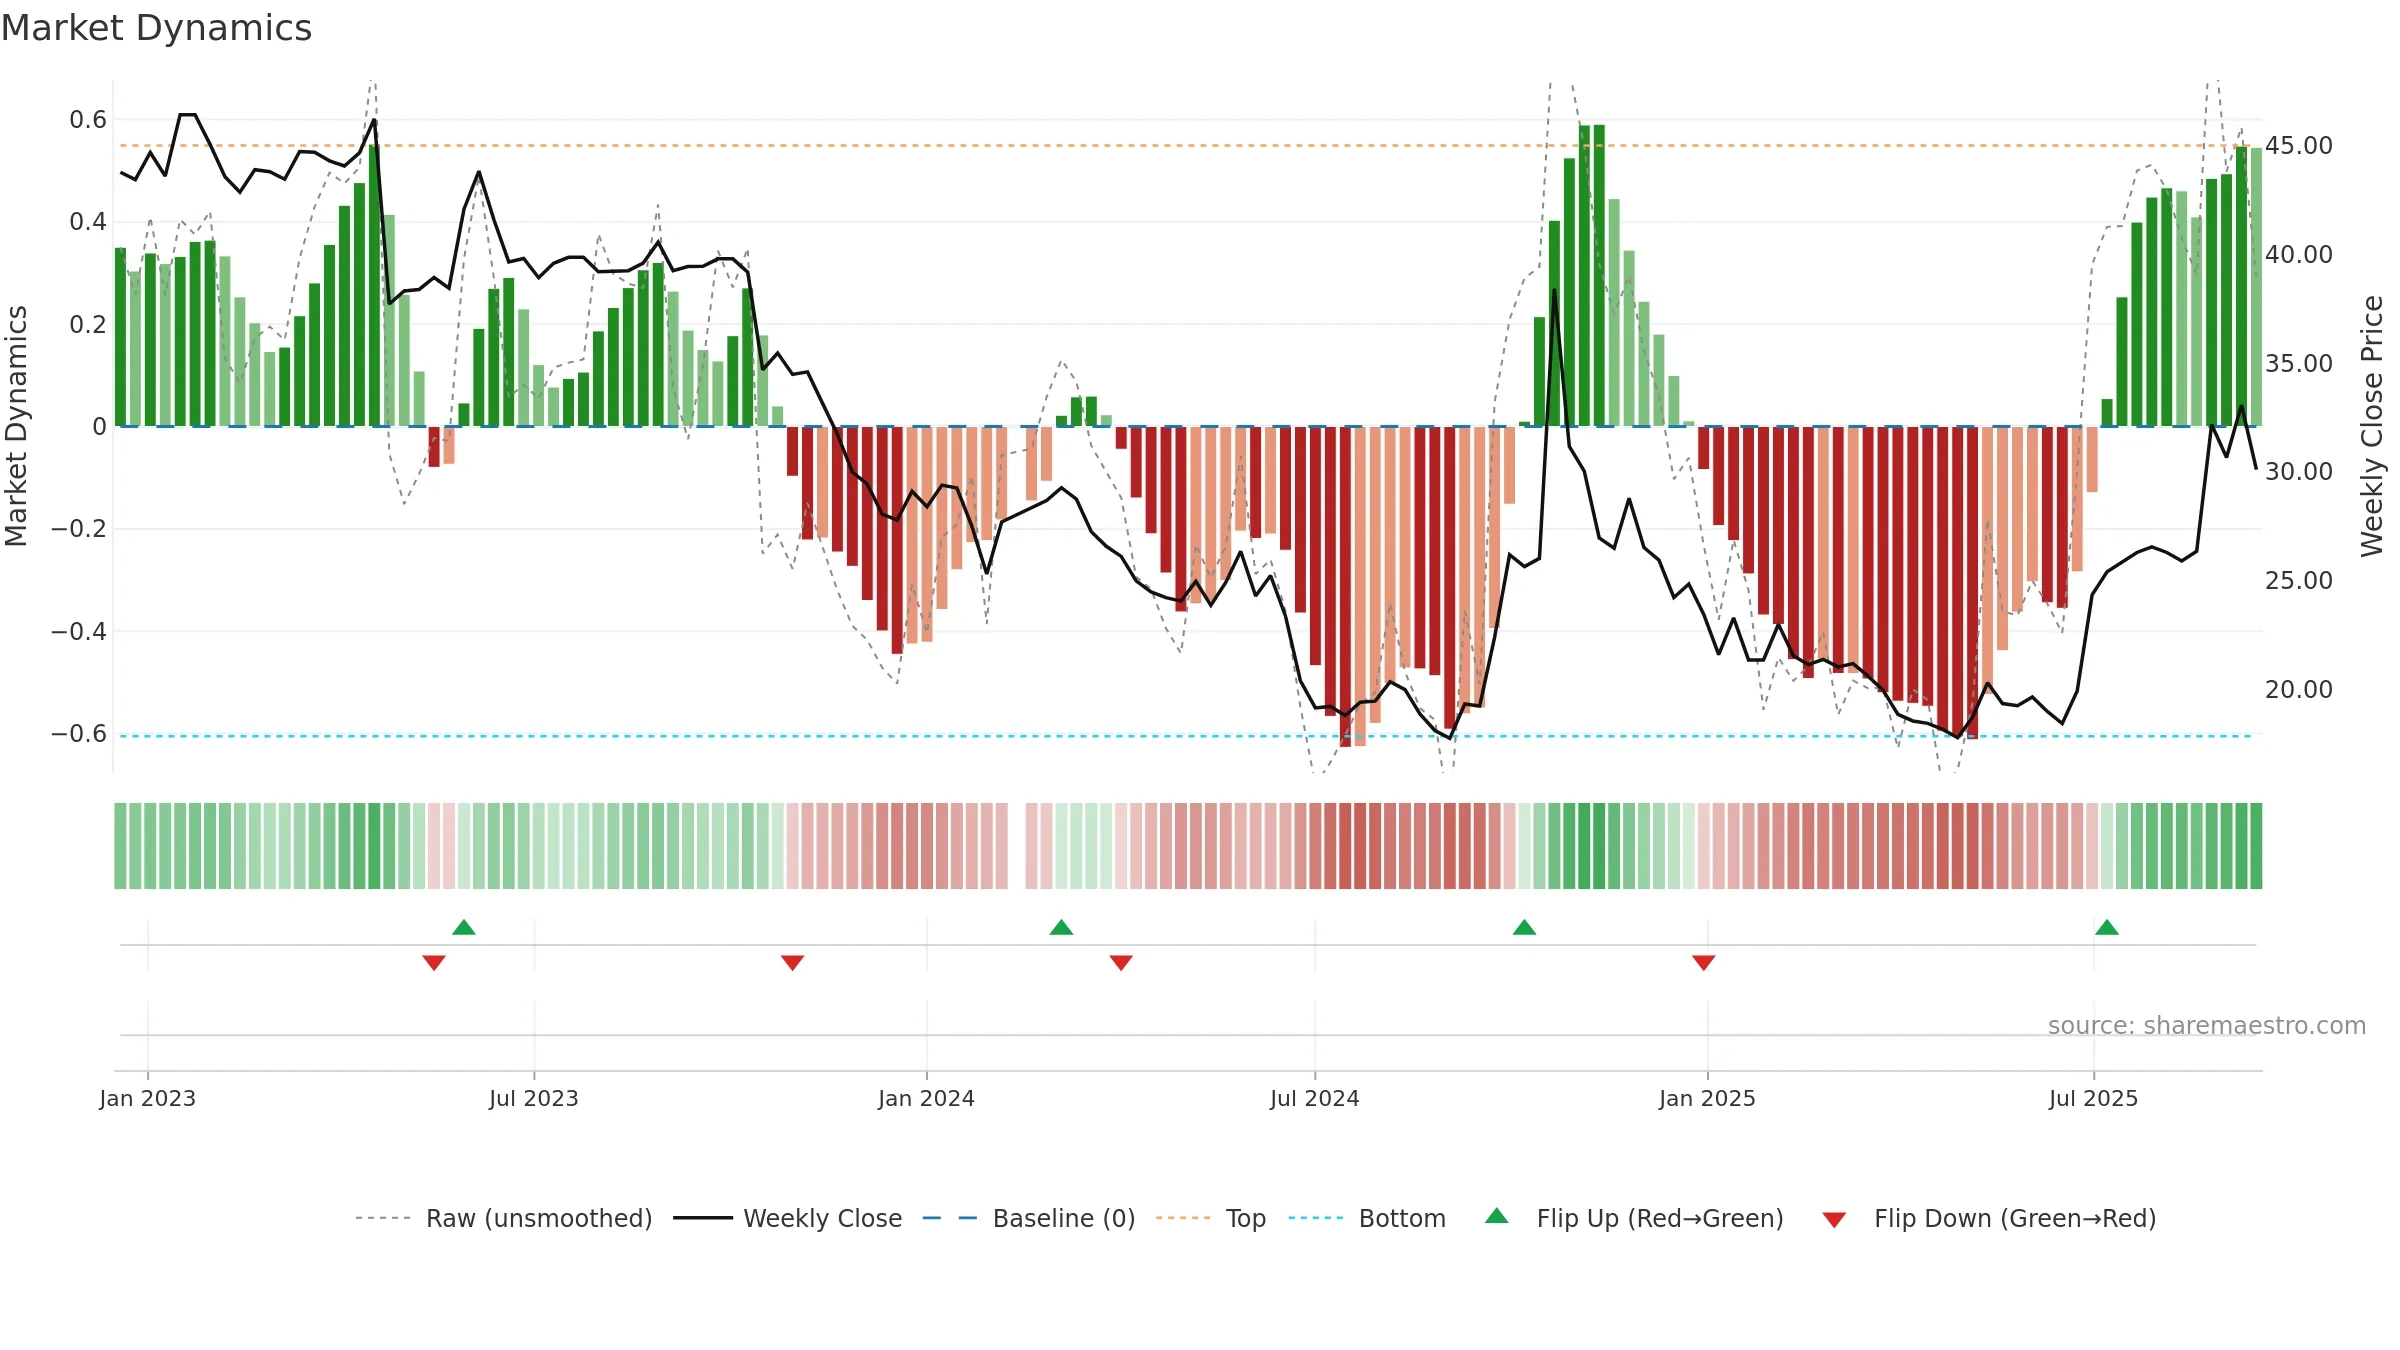
Task: Toggle the Baseline (0) legend entry
Action: [1028, 1218]
